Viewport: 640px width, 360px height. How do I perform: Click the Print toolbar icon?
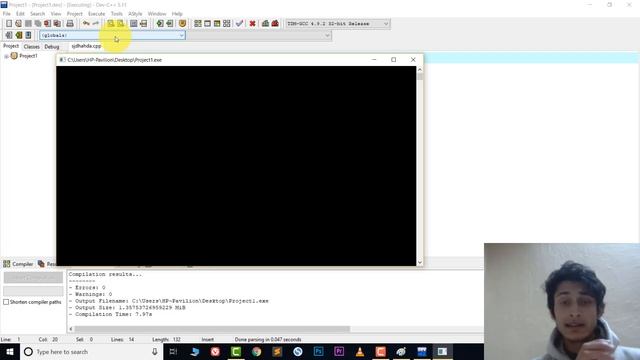coord(70,24)
